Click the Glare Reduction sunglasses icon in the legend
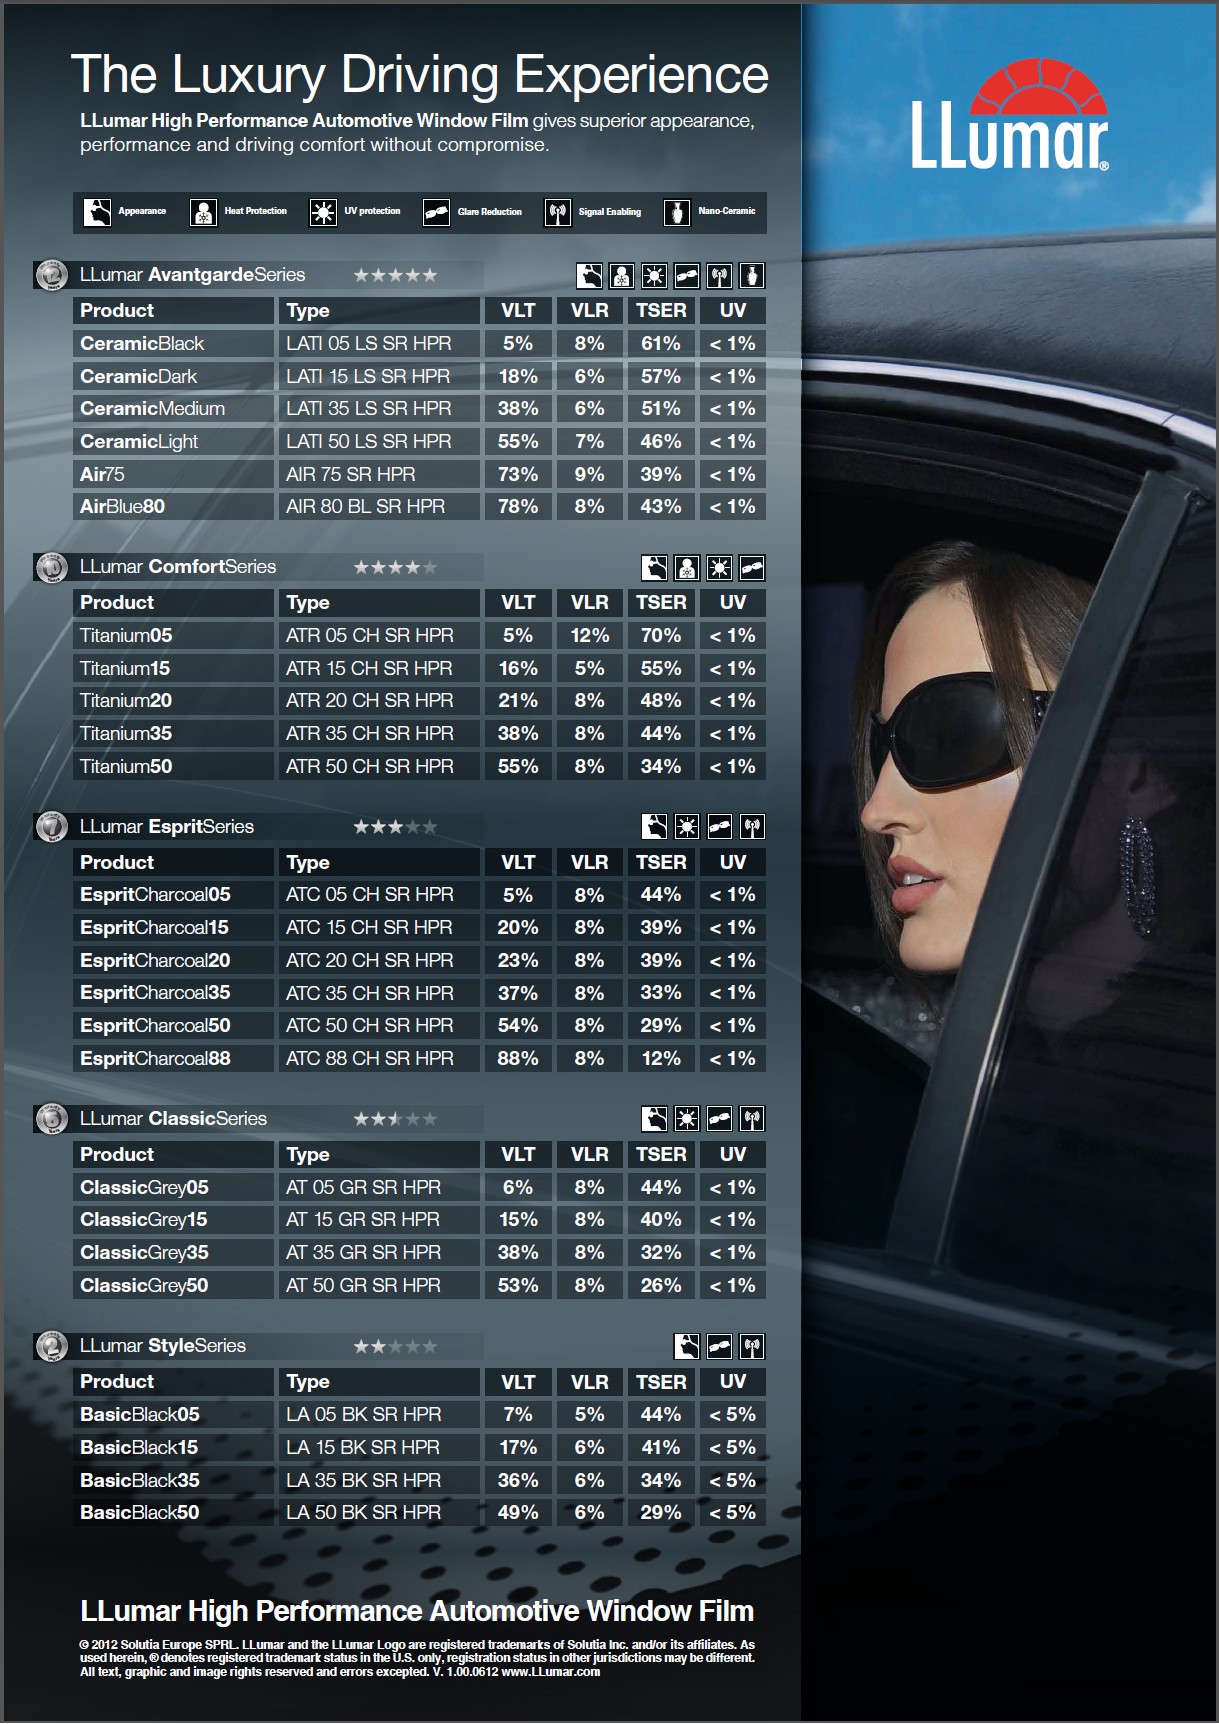This screenshot has height=1724, width=1219. (x=437, y=212)
